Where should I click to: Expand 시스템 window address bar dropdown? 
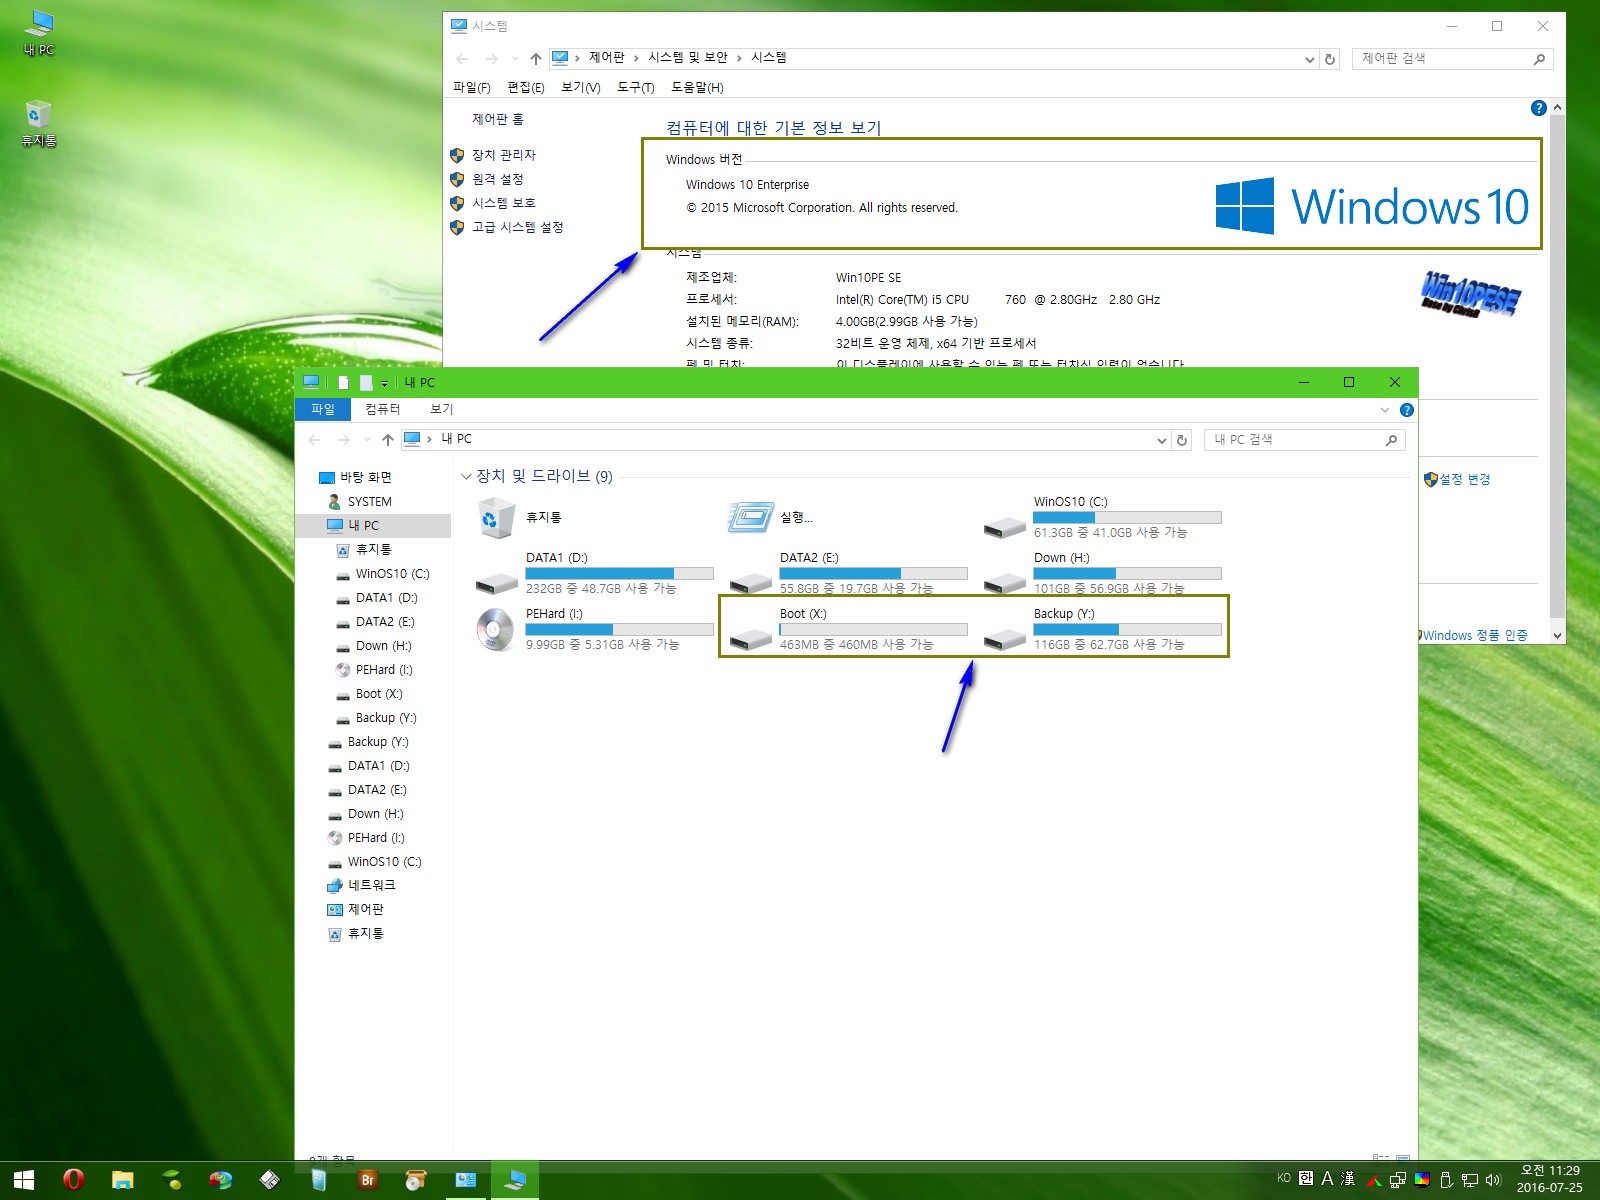pos(1309,59)
